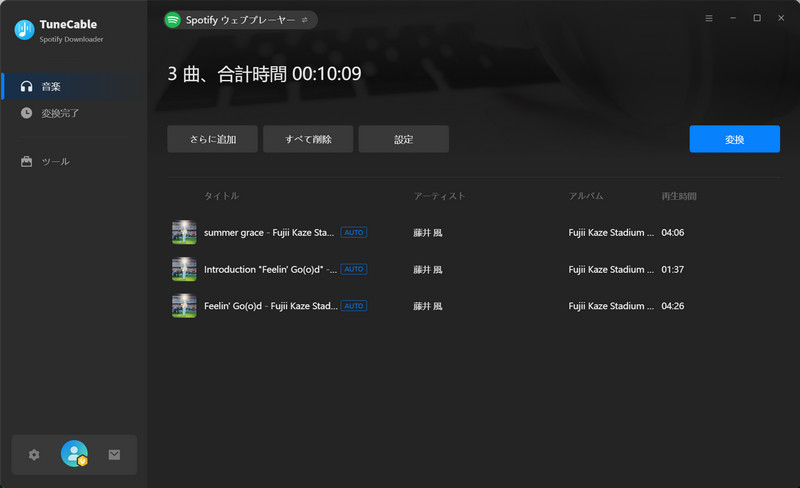Click the すべて削除 button
Viewport: 800px width, 488px height.
[x=308, y=139]
